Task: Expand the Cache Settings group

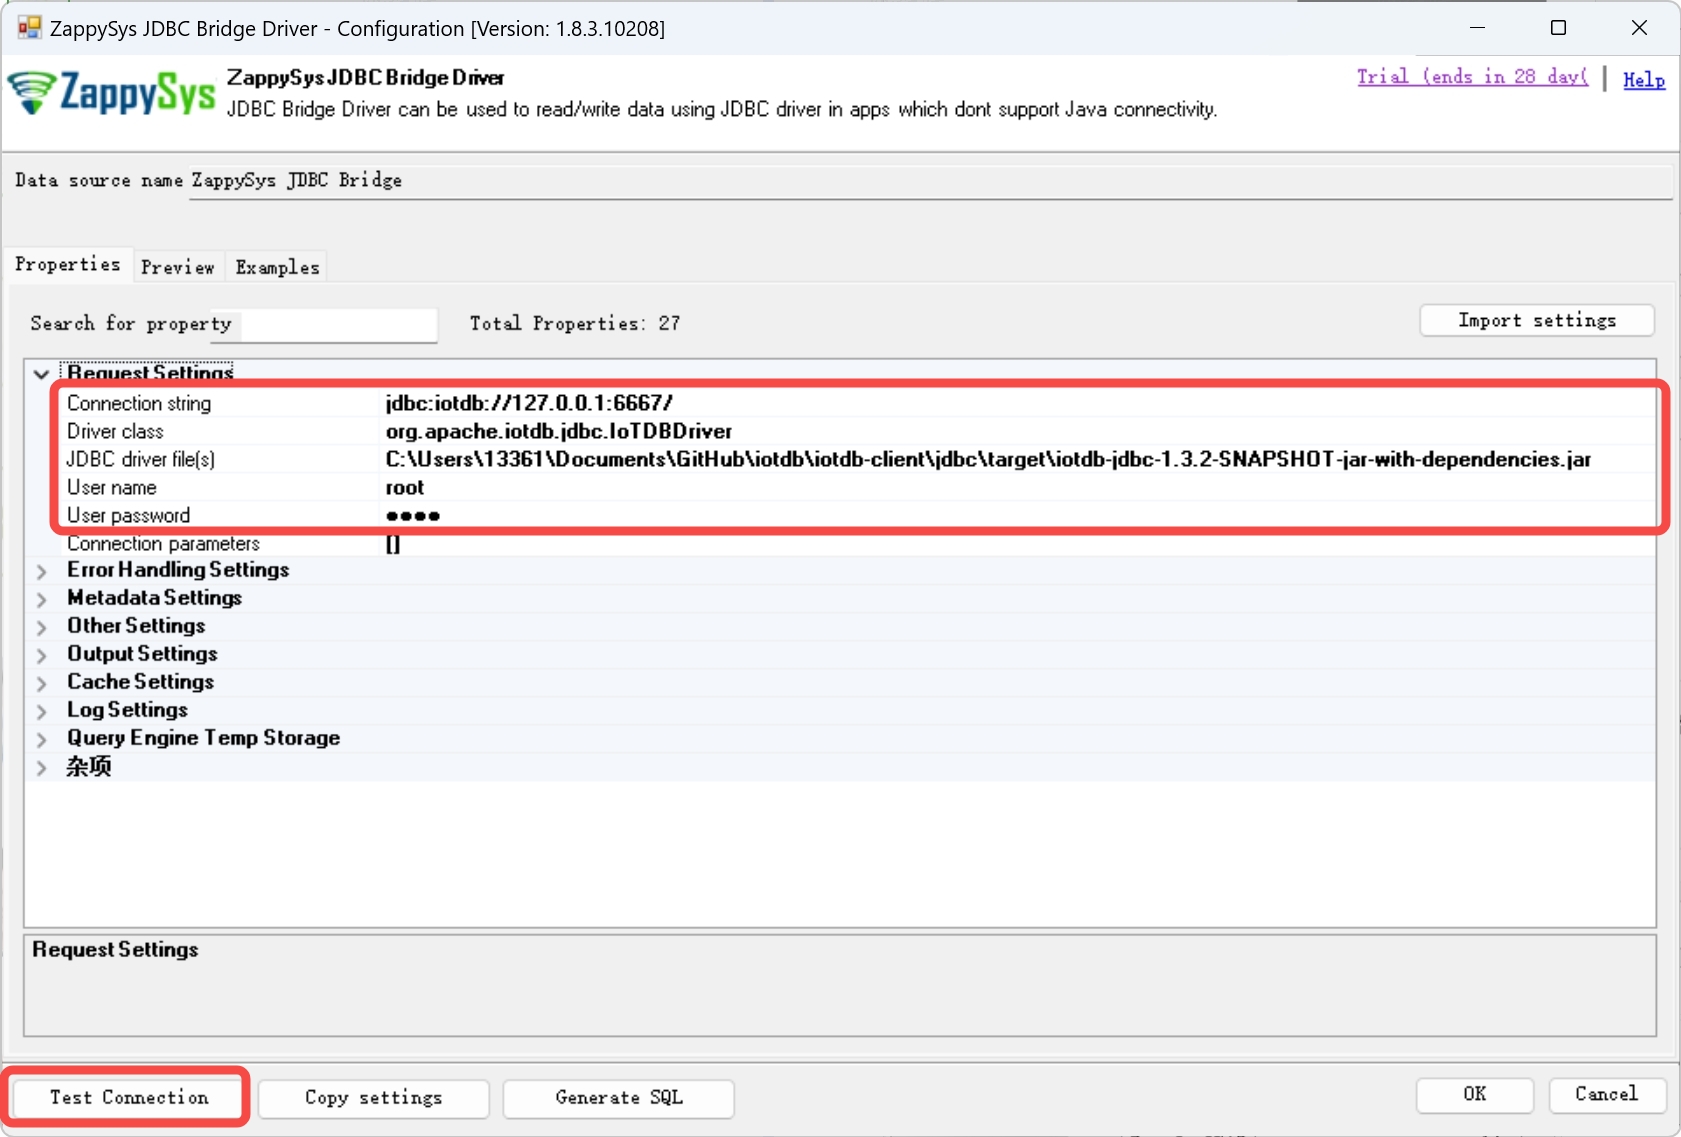Action: point(41,683)
